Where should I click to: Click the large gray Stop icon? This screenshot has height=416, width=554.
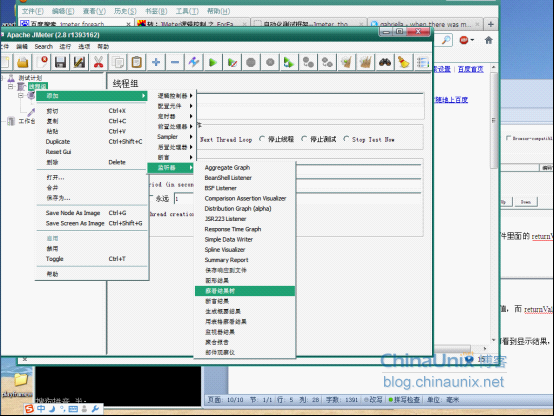251,63
